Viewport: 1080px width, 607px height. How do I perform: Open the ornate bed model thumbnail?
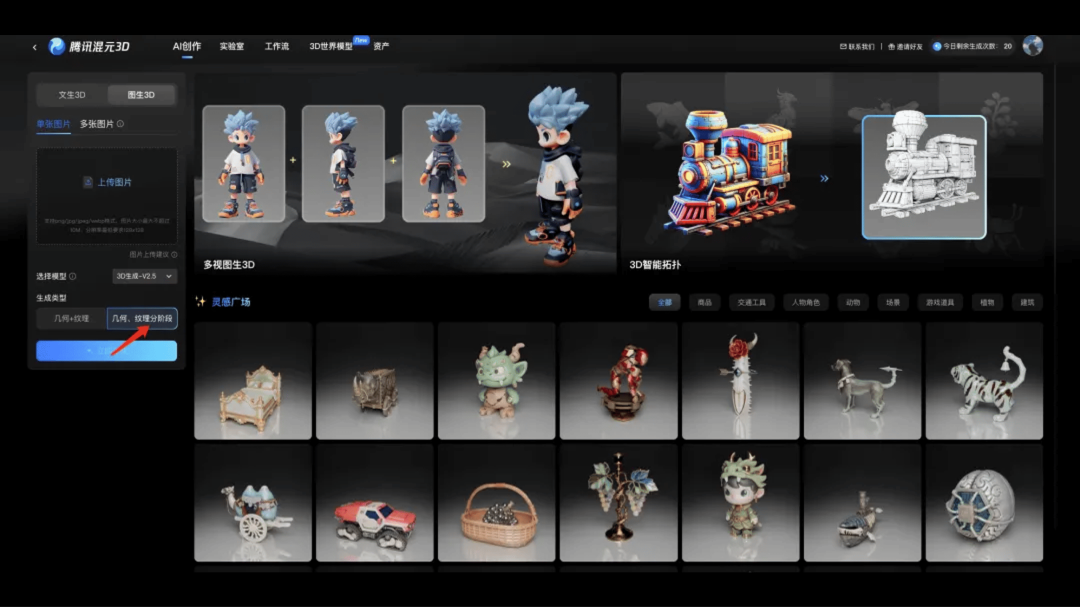pyautogui.click(x=253, y=381)
